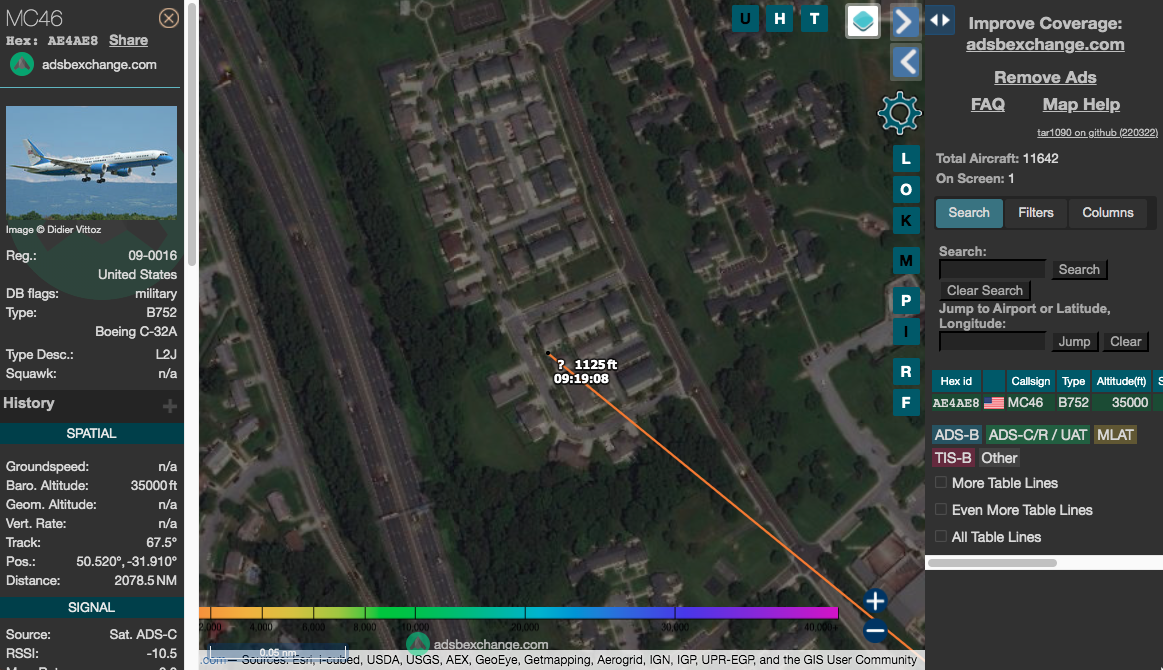
Task: Enable Even More Table Lines checkbox
Action: click(x=941, y=510)
